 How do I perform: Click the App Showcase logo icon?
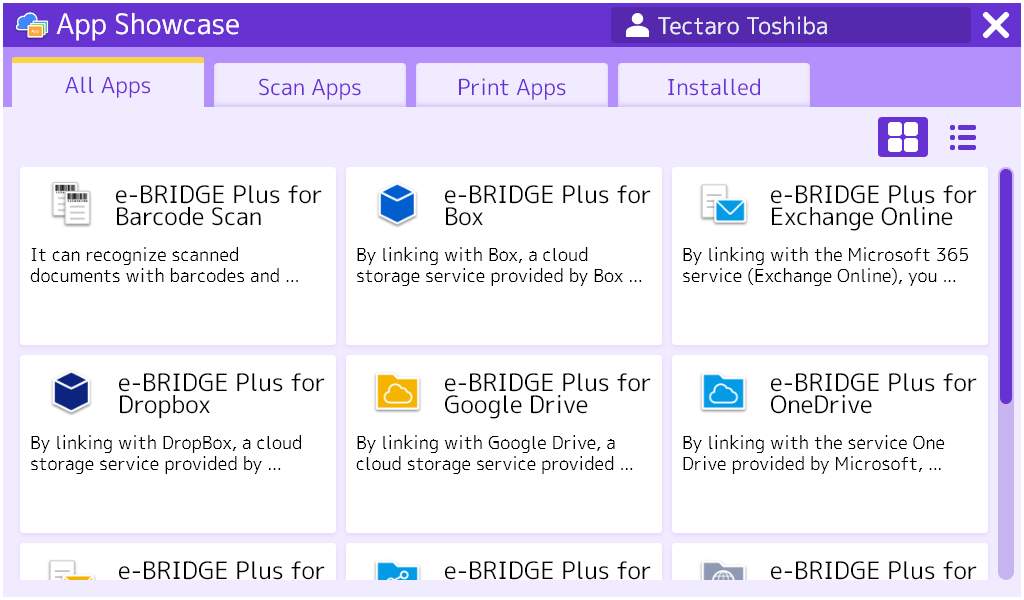pos(32,25)
